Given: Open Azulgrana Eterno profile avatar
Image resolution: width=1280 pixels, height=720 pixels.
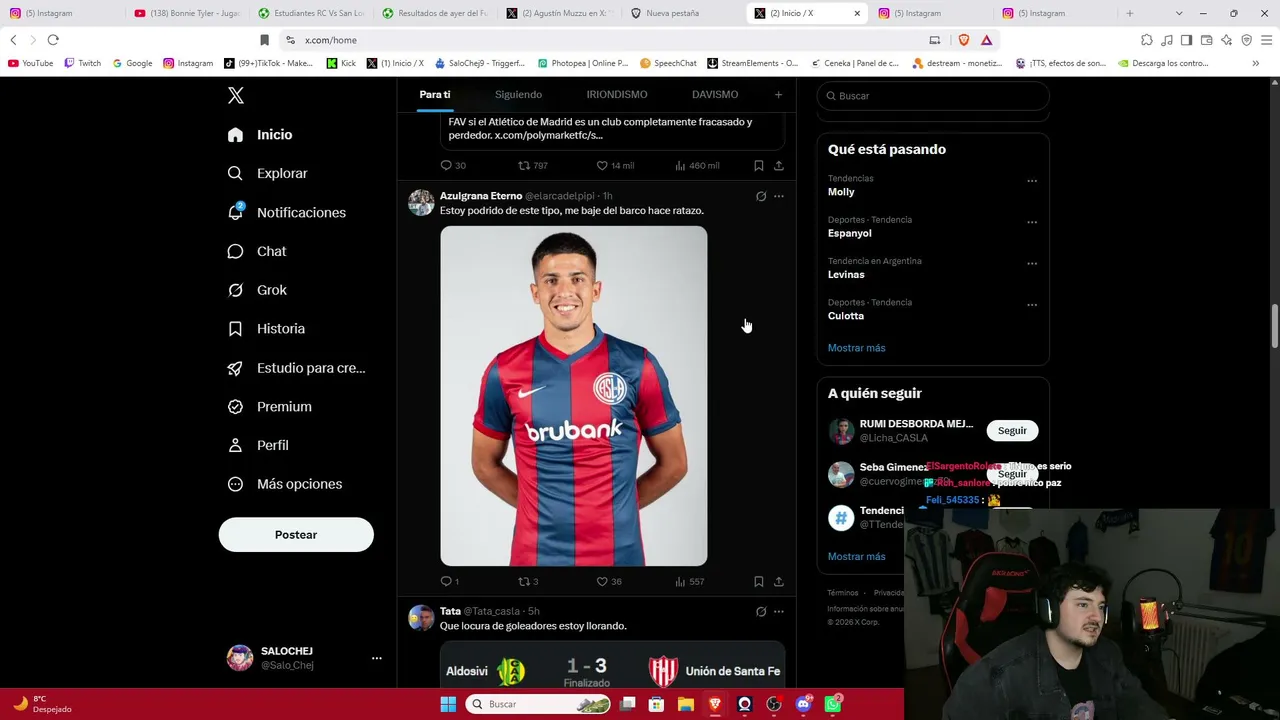Looking at the screenshot, I should [421, 202].
